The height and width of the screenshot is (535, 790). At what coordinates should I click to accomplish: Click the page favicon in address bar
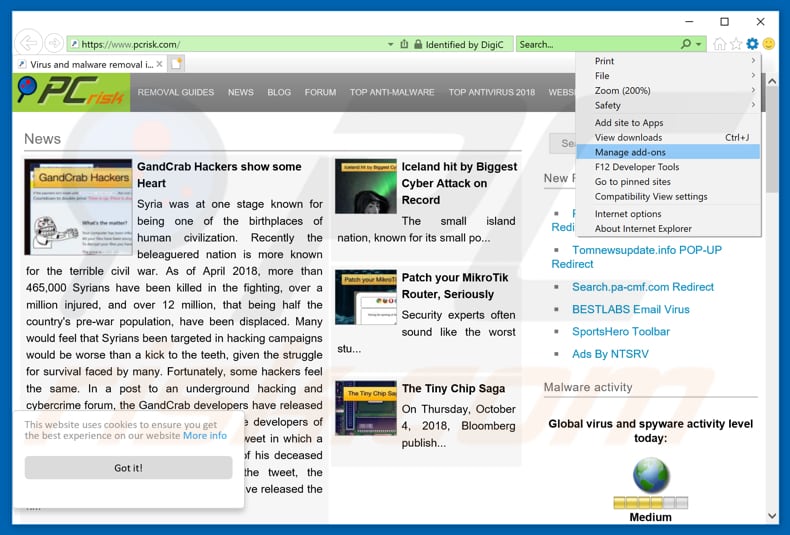75,44
